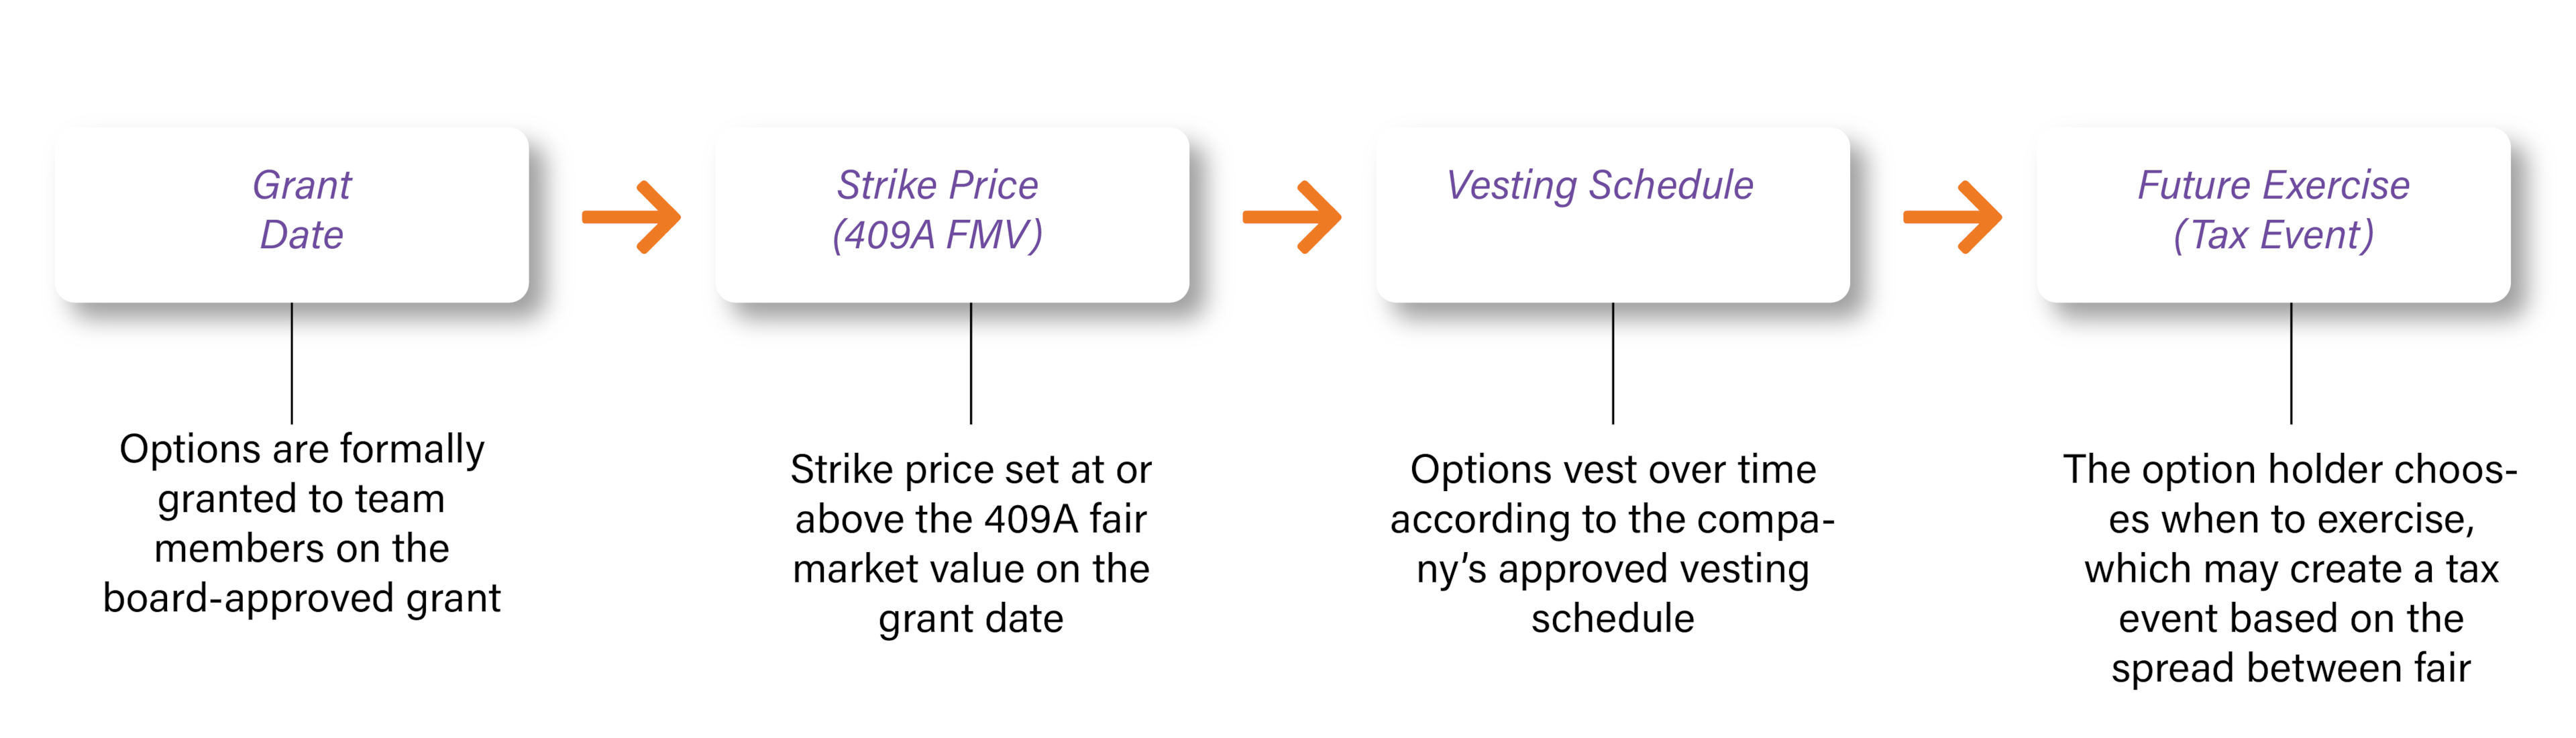
Task: Click "market value on the" text line
Action: coord(971,569)
